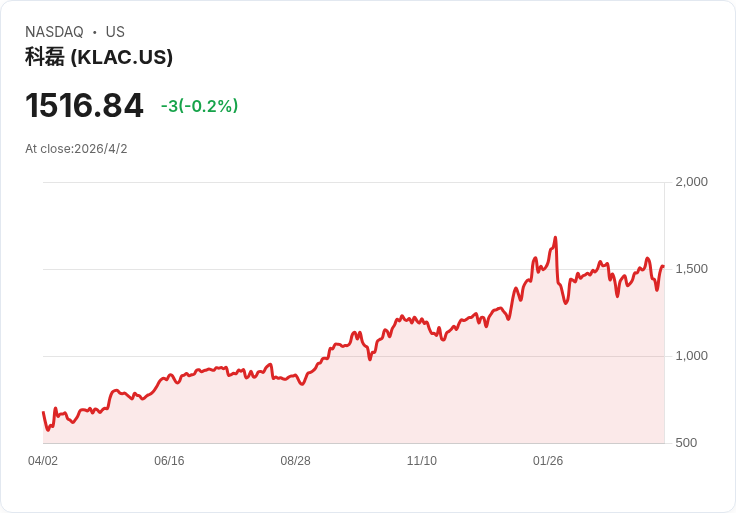Click the highest peak of the price line

555,238
